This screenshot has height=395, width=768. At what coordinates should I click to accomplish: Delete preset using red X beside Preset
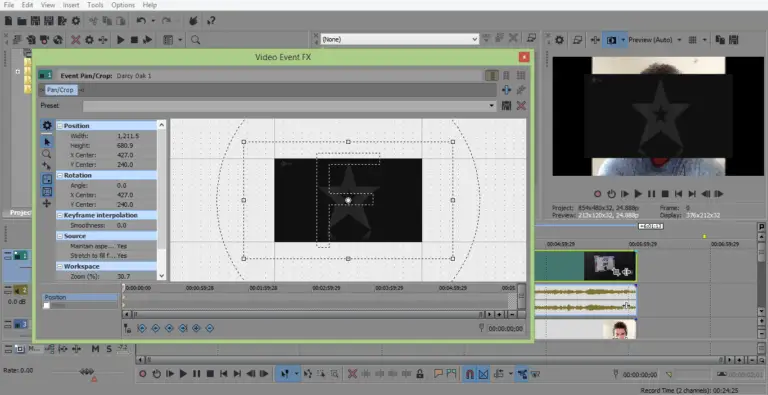(521, 105)
